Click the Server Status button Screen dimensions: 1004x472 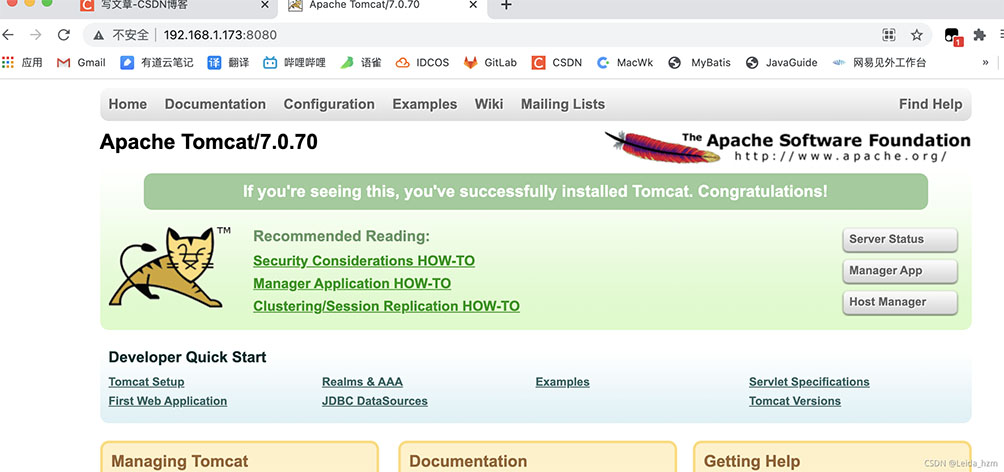click(x=899, y=240)
